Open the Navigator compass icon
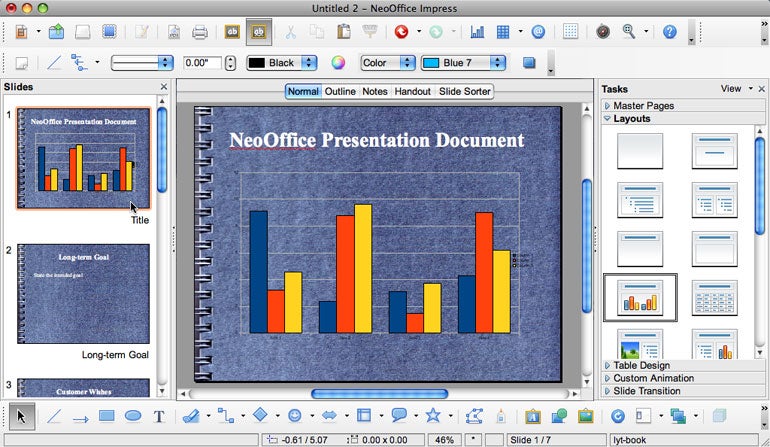This screenshot has width=770, height=447. point(603,32)
